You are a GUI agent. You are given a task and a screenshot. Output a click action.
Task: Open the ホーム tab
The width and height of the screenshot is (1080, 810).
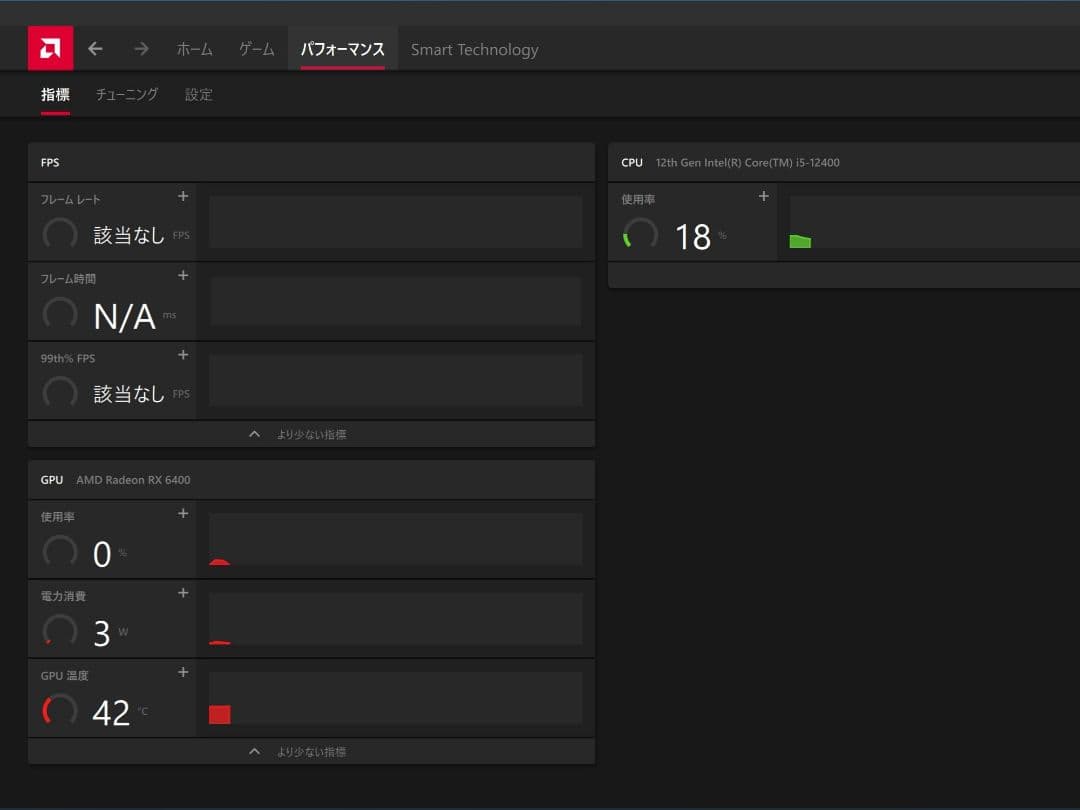[x=194, y=49]
